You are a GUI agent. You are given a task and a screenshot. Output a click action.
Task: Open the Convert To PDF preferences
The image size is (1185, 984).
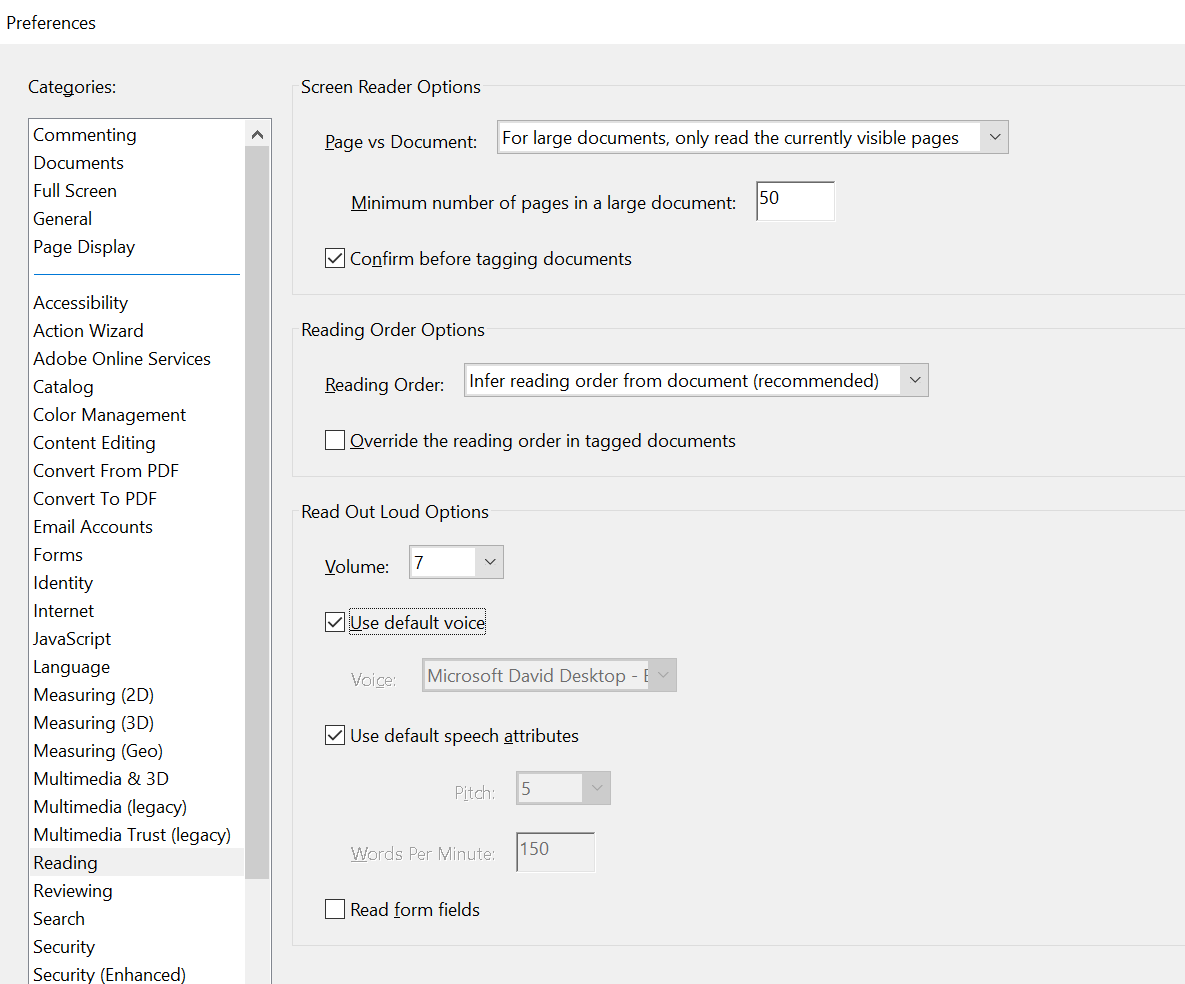tap(94, 498)
